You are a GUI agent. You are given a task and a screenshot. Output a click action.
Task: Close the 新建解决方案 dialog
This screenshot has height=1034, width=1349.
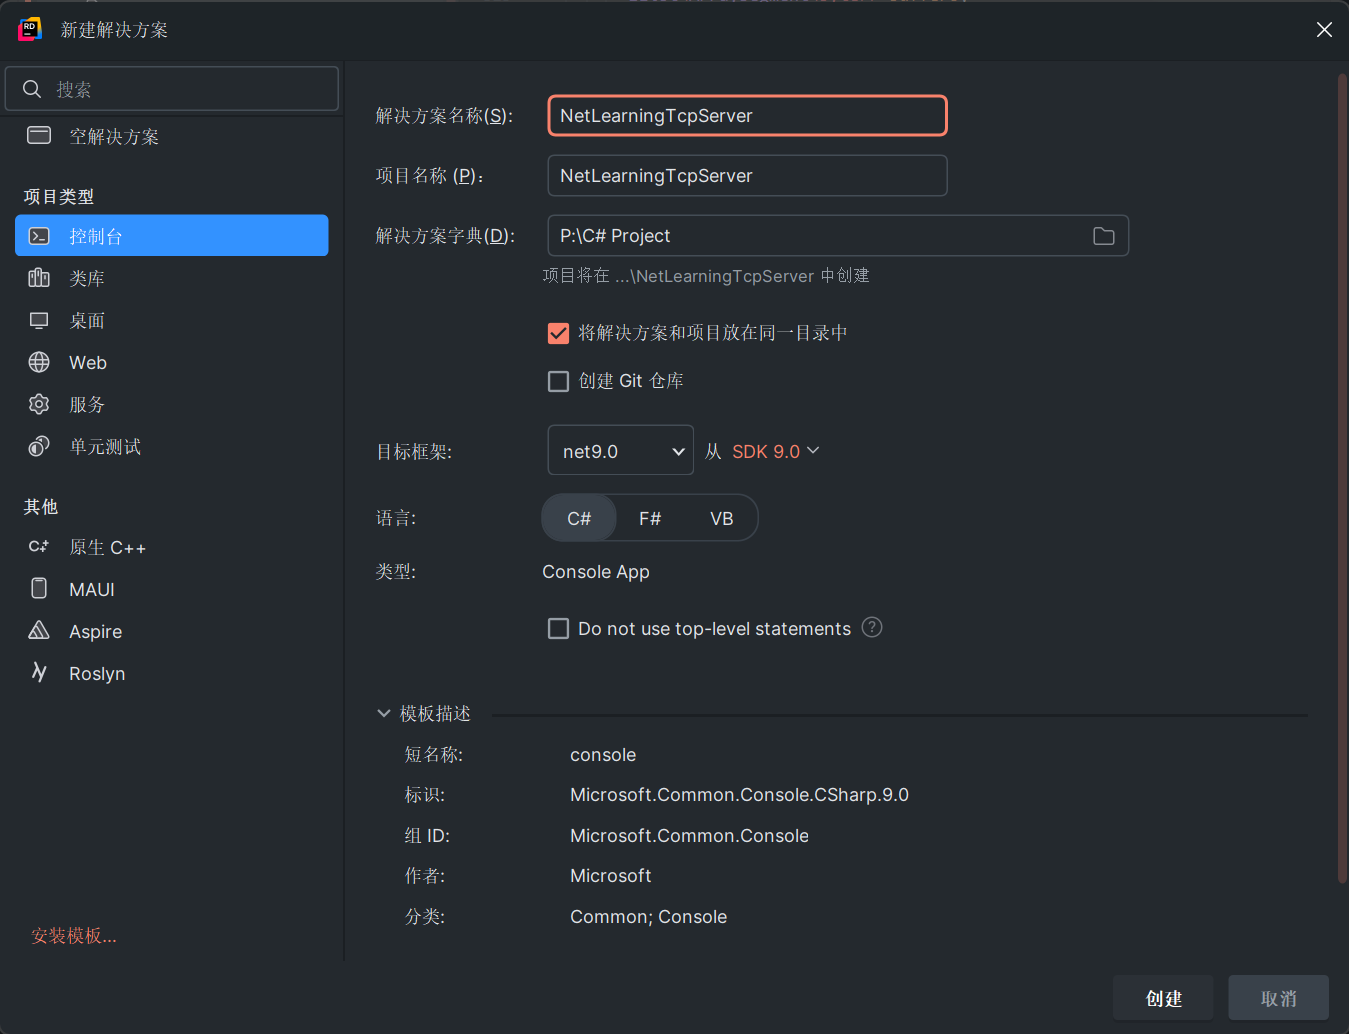coord(1324,30)
